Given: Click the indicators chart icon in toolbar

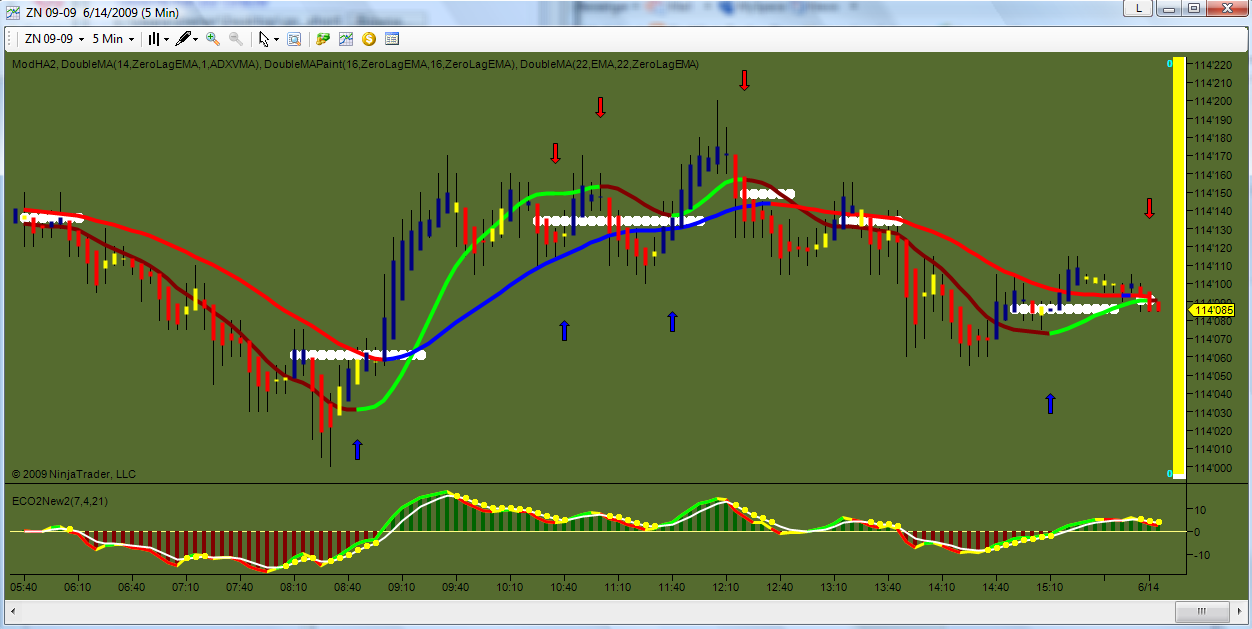Looking at the screenshot, I should coord(345,39).
